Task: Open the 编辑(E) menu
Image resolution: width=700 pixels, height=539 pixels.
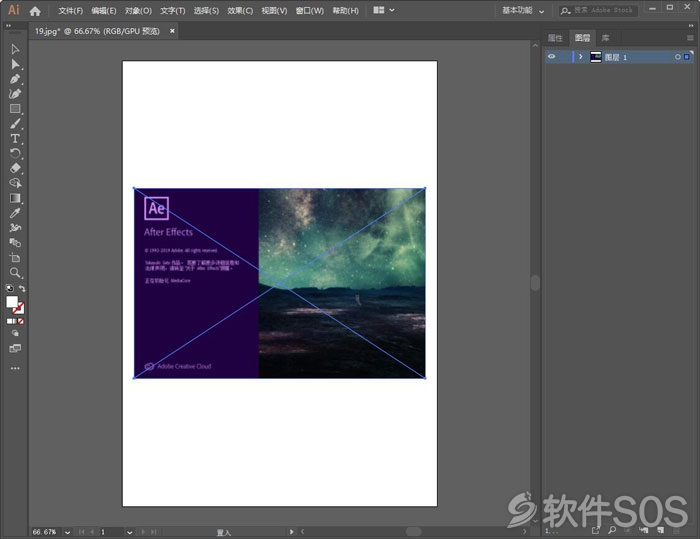Action: (104, 10)
